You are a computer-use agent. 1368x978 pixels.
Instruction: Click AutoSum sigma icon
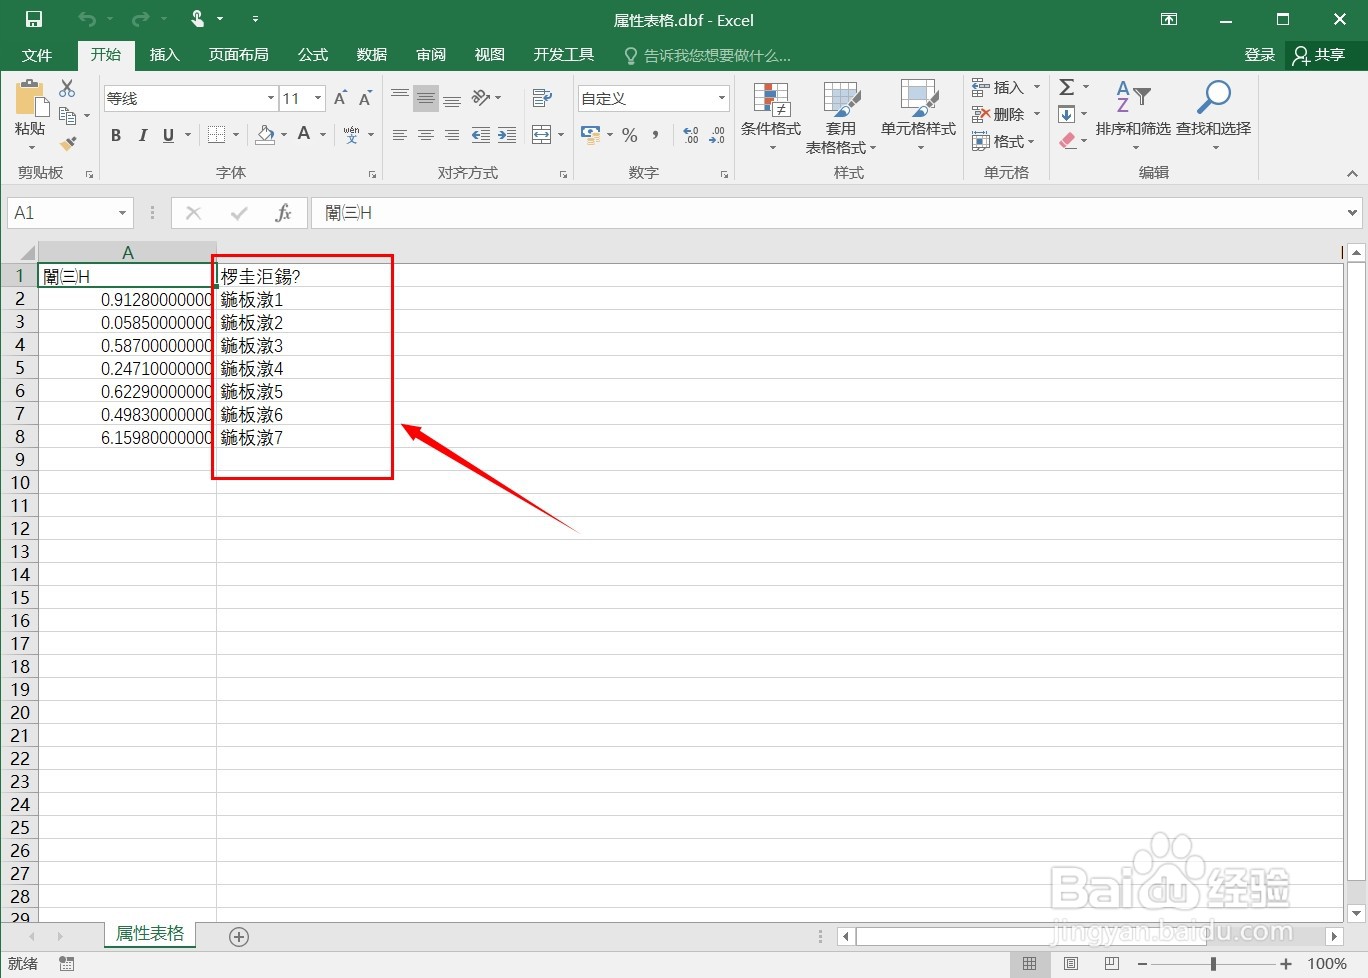1067,88
